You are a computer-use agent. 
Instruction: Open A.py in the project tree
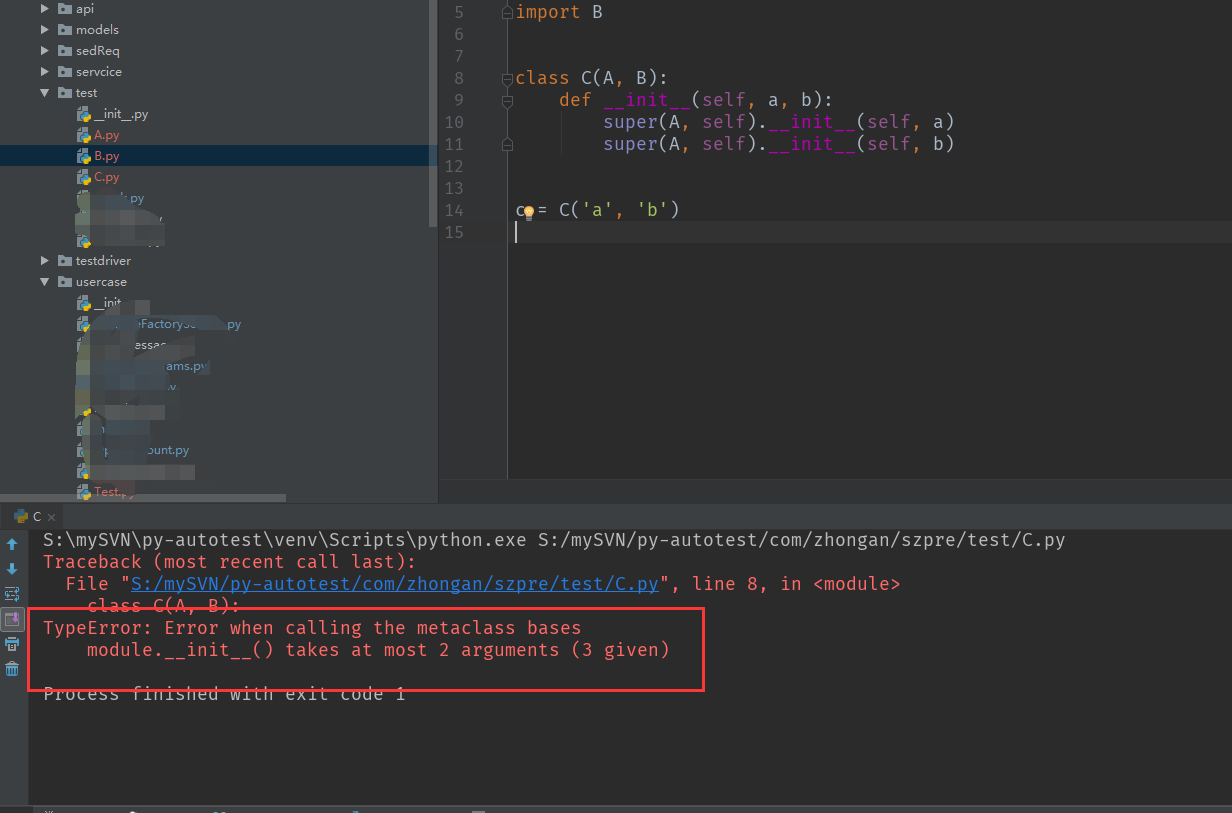106,135
